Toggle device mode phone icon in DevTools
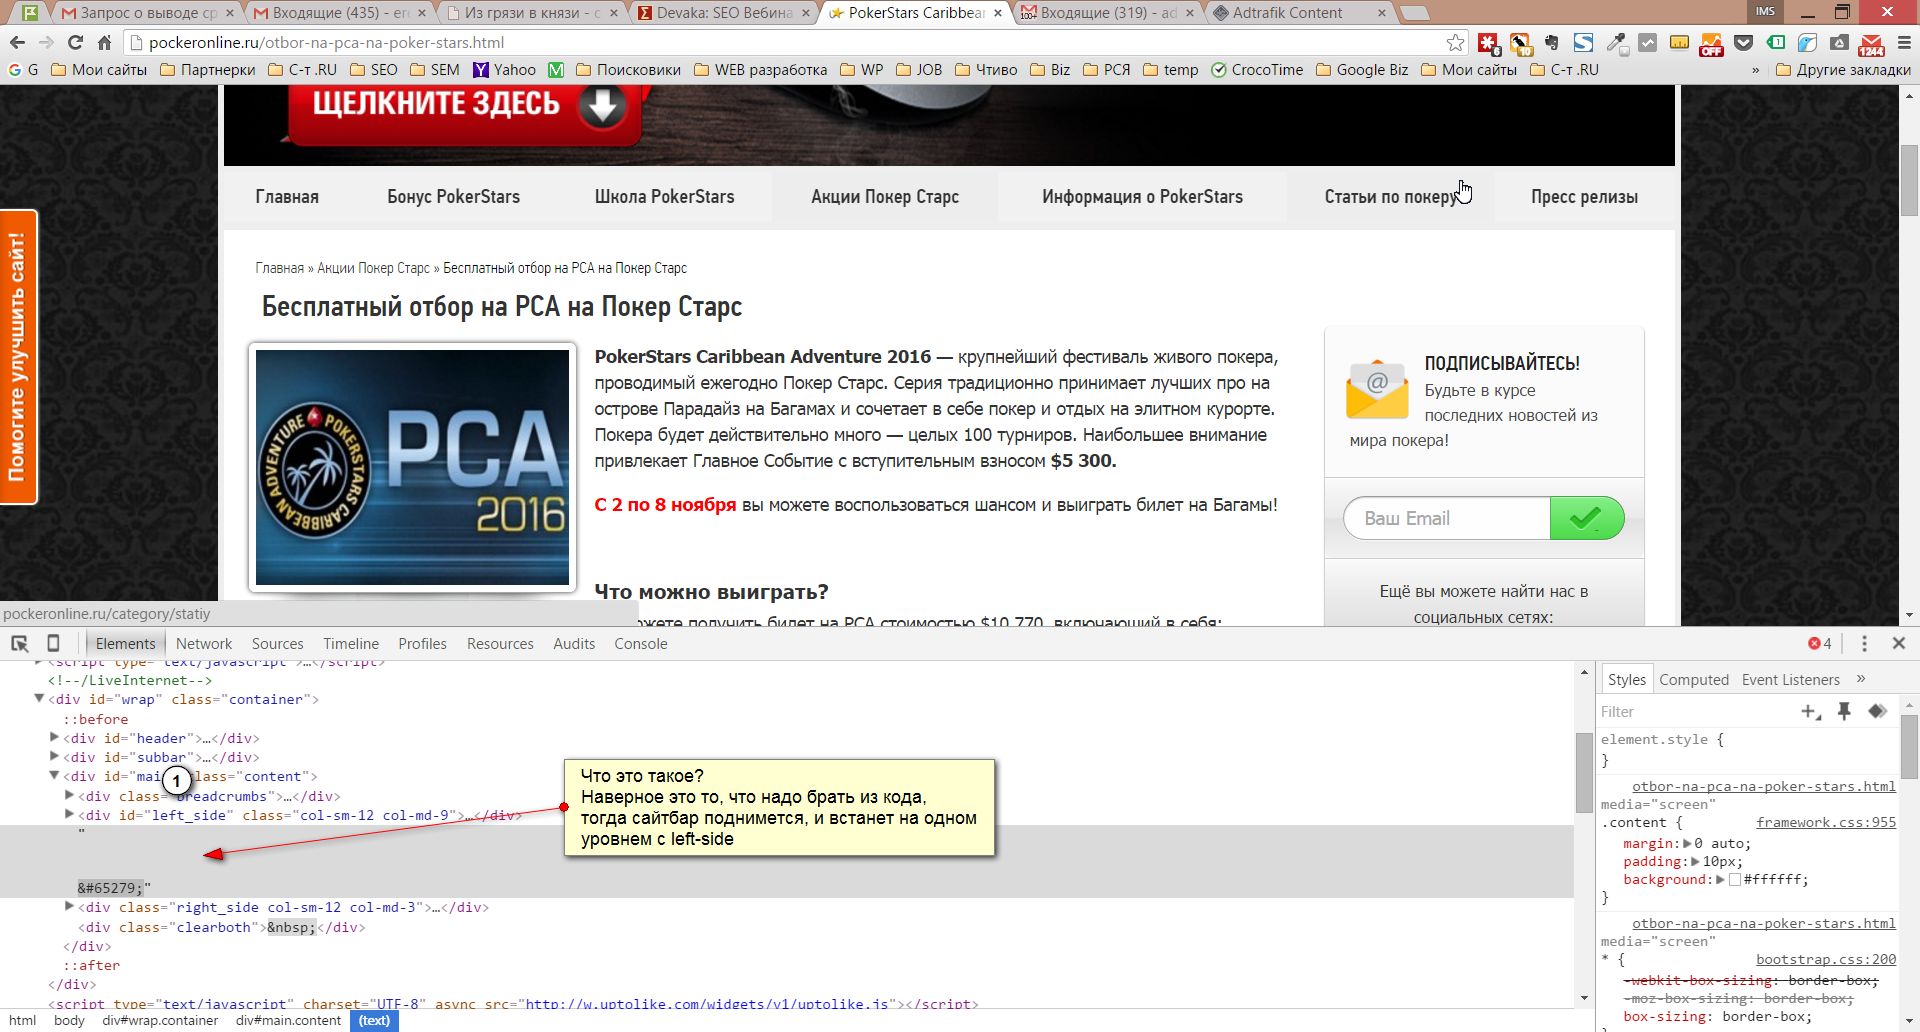Viewport: 1920px width, 1032px height. [54, 644]
